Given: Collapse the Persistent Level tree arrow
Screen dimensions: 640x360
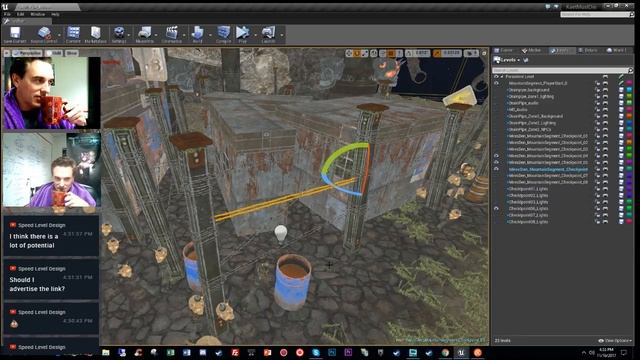Looking at the screenshot, I should 502,77.
